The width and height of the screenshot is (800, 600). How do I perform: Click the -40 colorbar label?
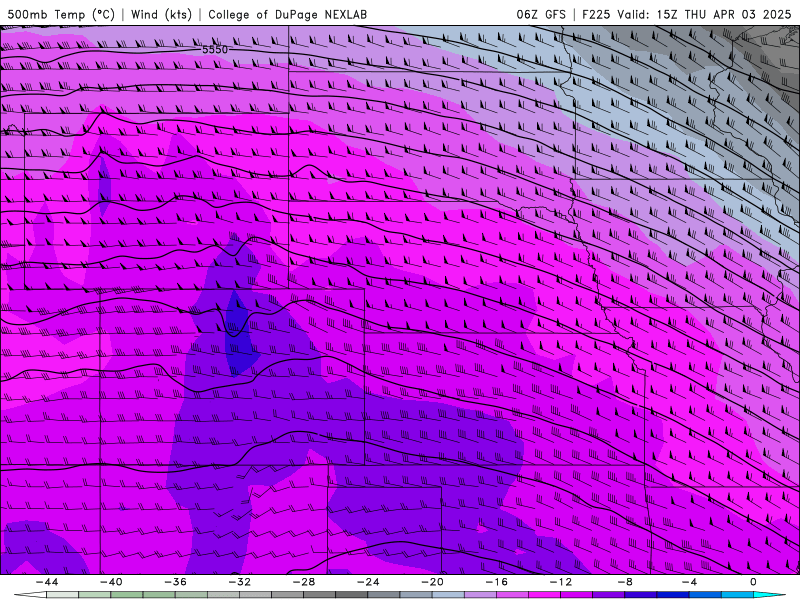click(111, 582)
